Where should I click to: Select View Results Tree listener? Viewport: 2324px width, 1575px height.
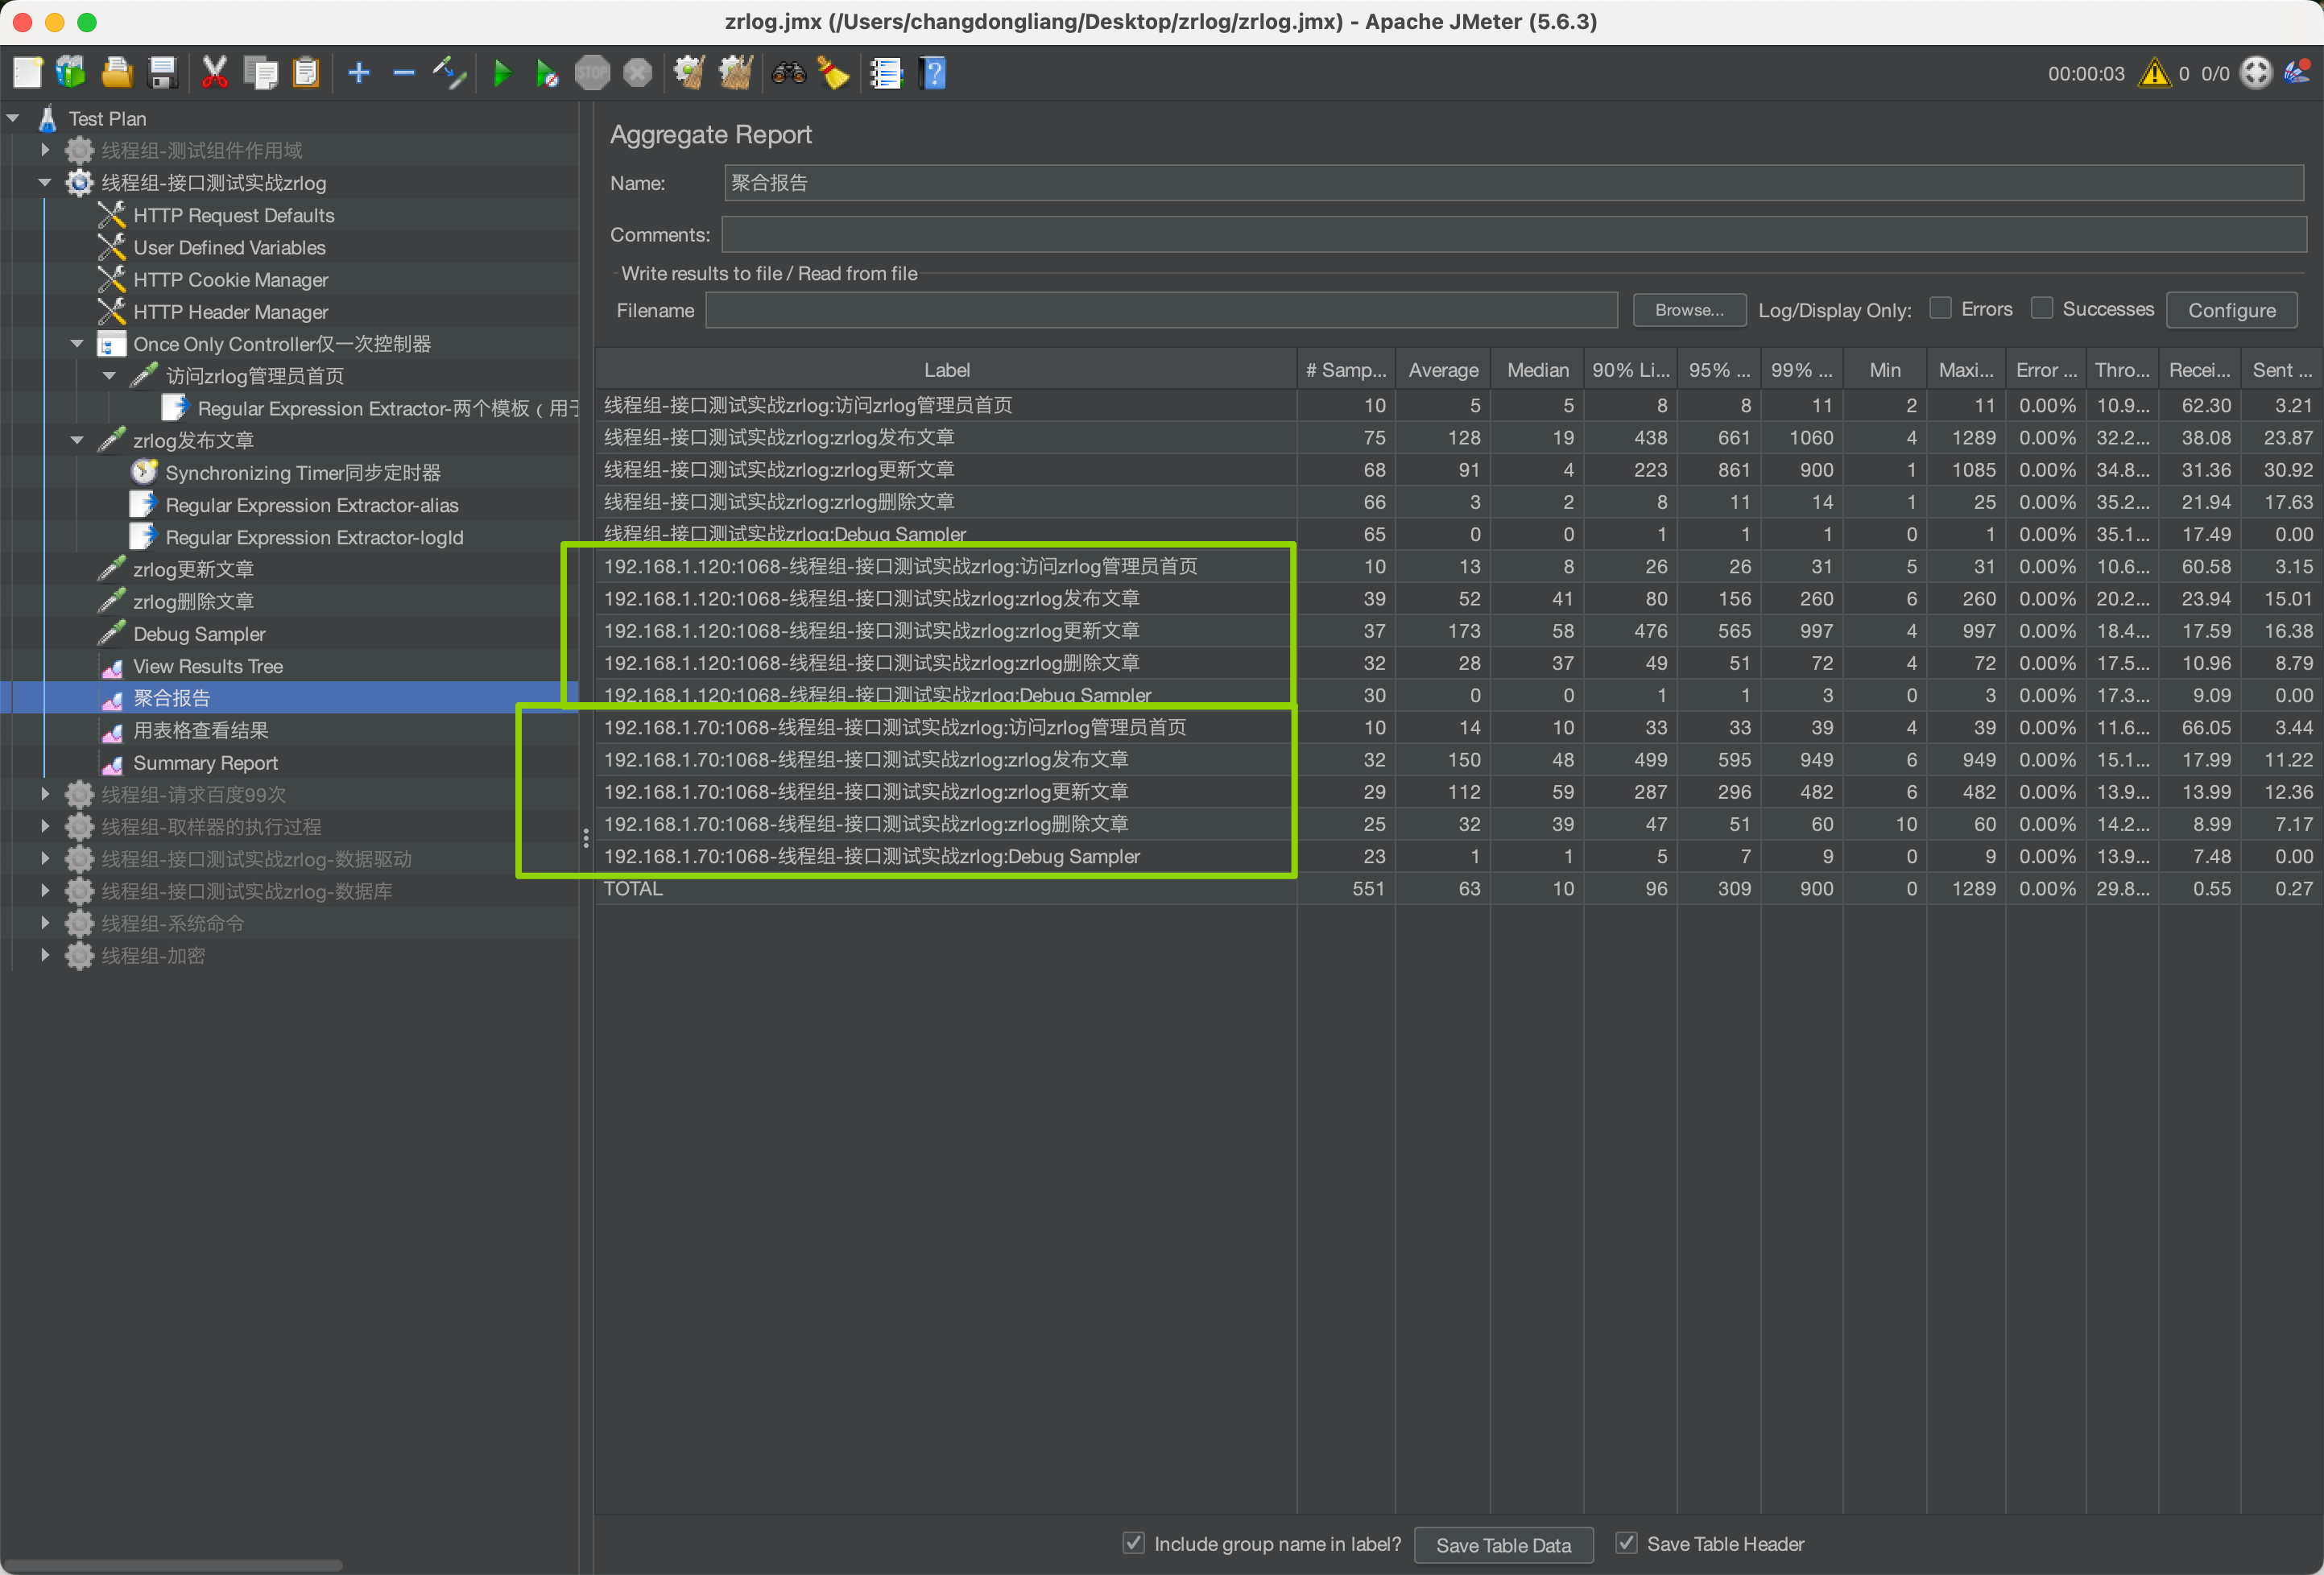[207, 666]
